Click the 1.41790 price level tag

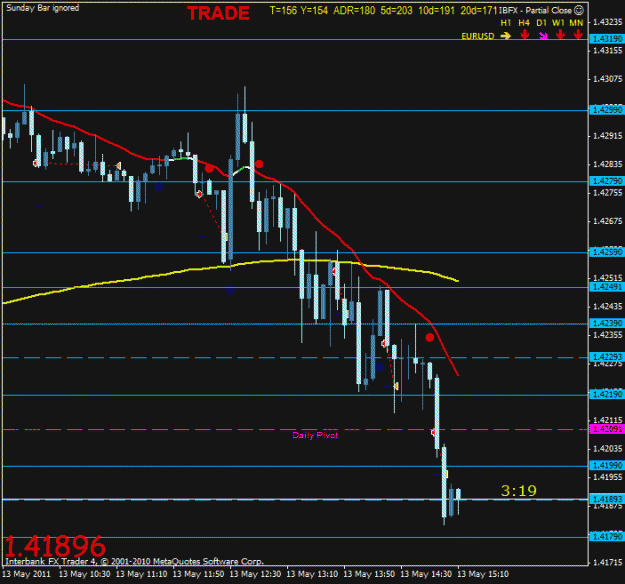point(607,537)
